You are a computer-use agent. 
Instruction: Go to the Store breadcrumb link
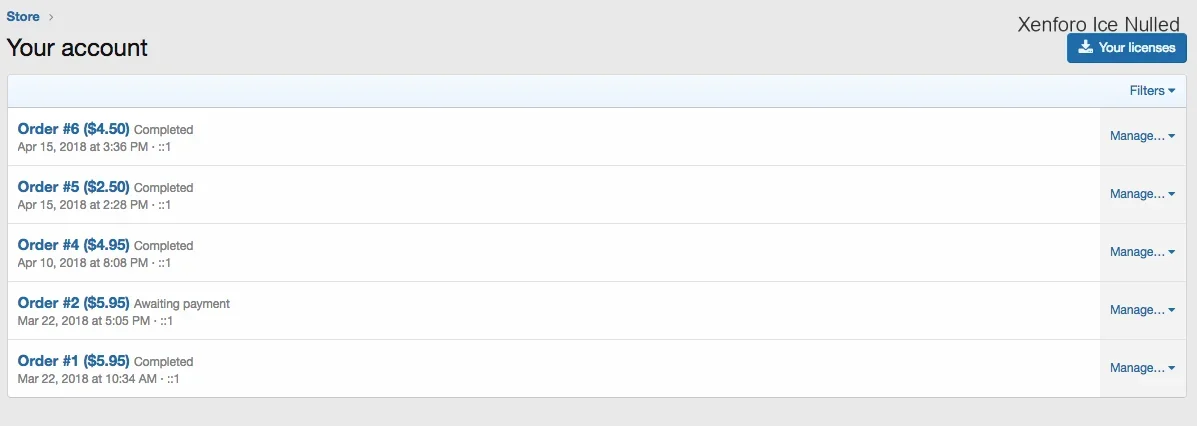point(23,16)
